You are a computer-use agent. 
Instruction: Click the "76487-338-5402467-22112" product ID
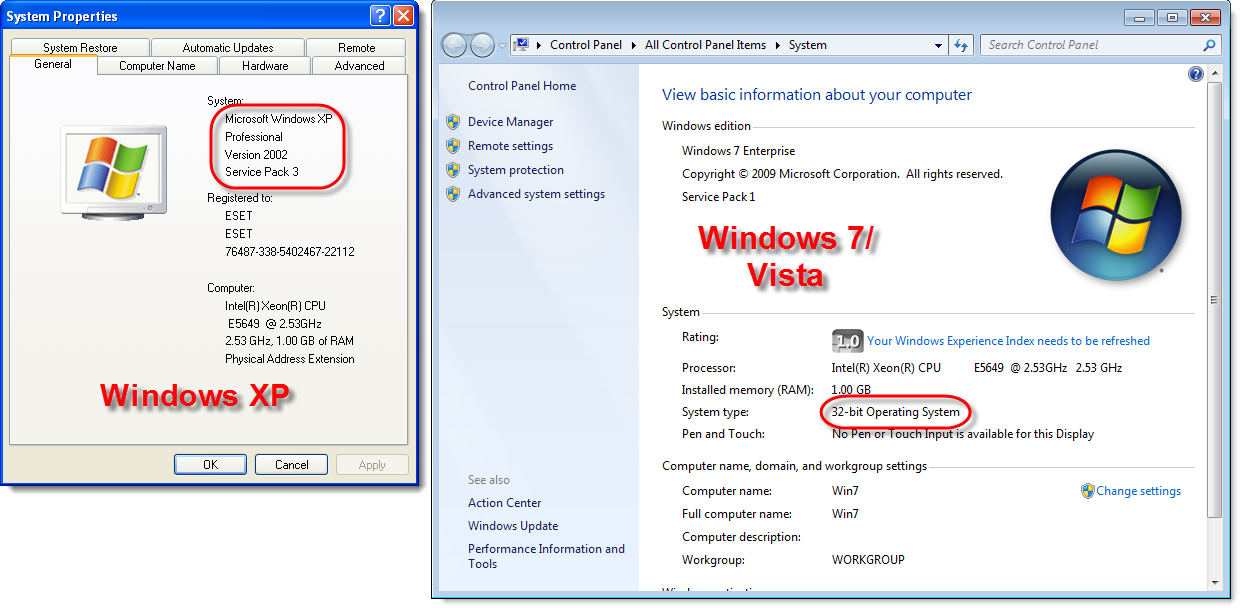point(290,252)
